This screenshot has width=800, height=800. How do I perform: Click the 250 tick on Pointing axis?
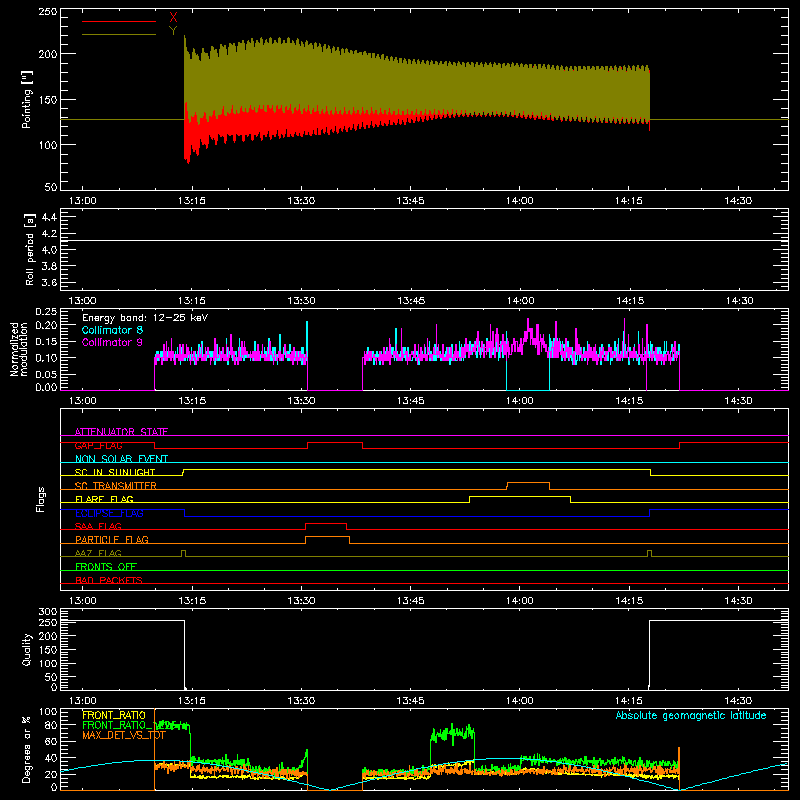pyautogui.click(x=48, y=12)
